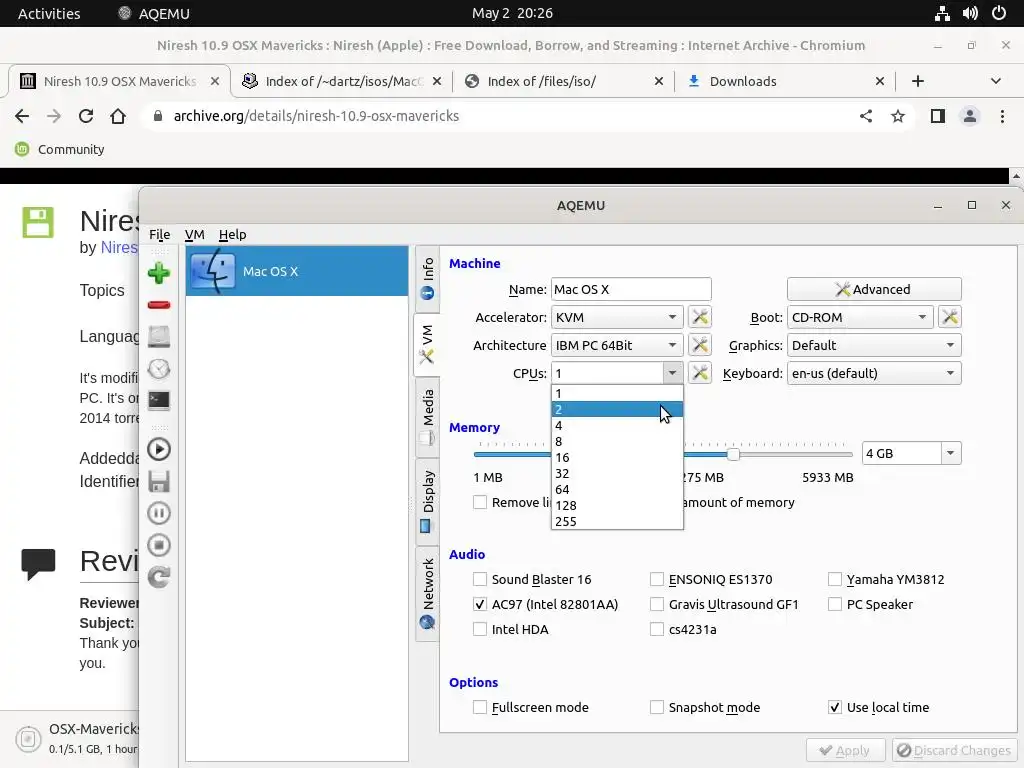This screenshot has height=768, width=1024.
Task: Remove VM using red minus icon
Action: tap(159, 305)
